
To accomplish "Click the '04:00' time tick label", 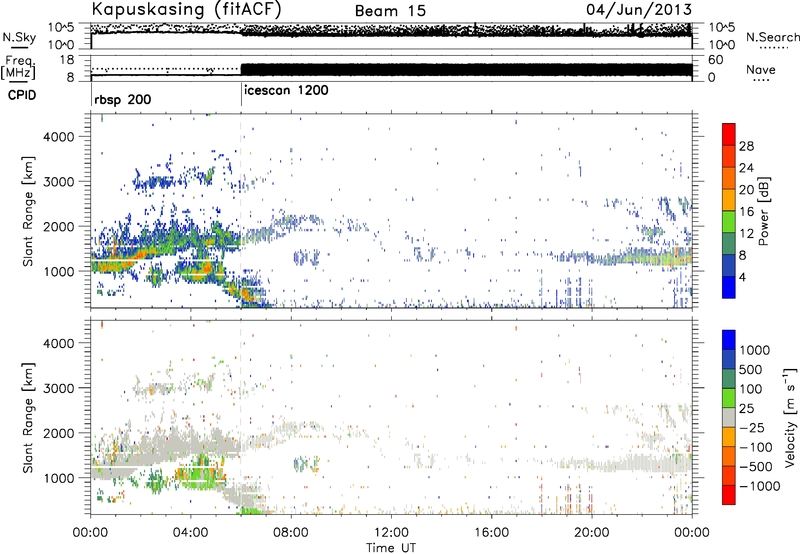I will 191,533.
